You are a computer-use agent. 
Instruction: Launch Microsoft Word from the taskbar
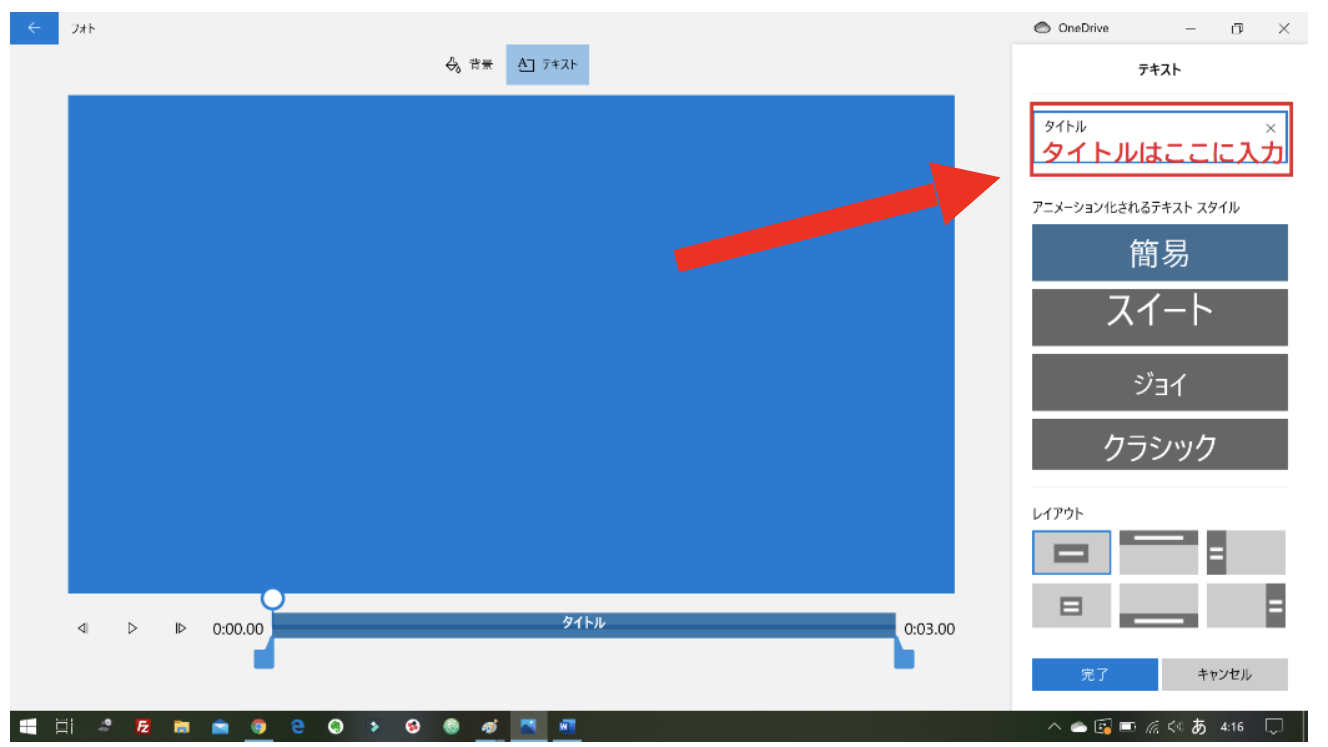tap(566, 727)
